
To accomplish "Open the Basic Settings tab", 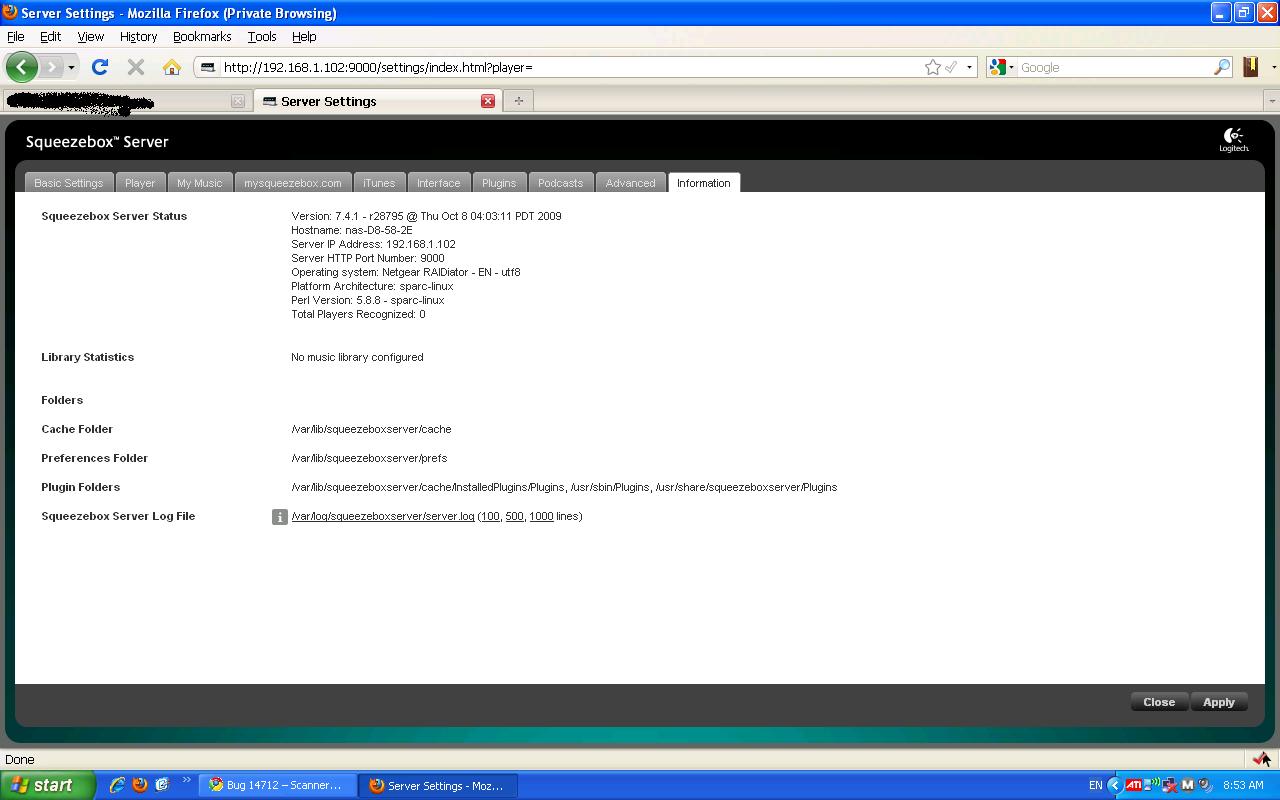I will pyautogui.click(x=68, y=183).
